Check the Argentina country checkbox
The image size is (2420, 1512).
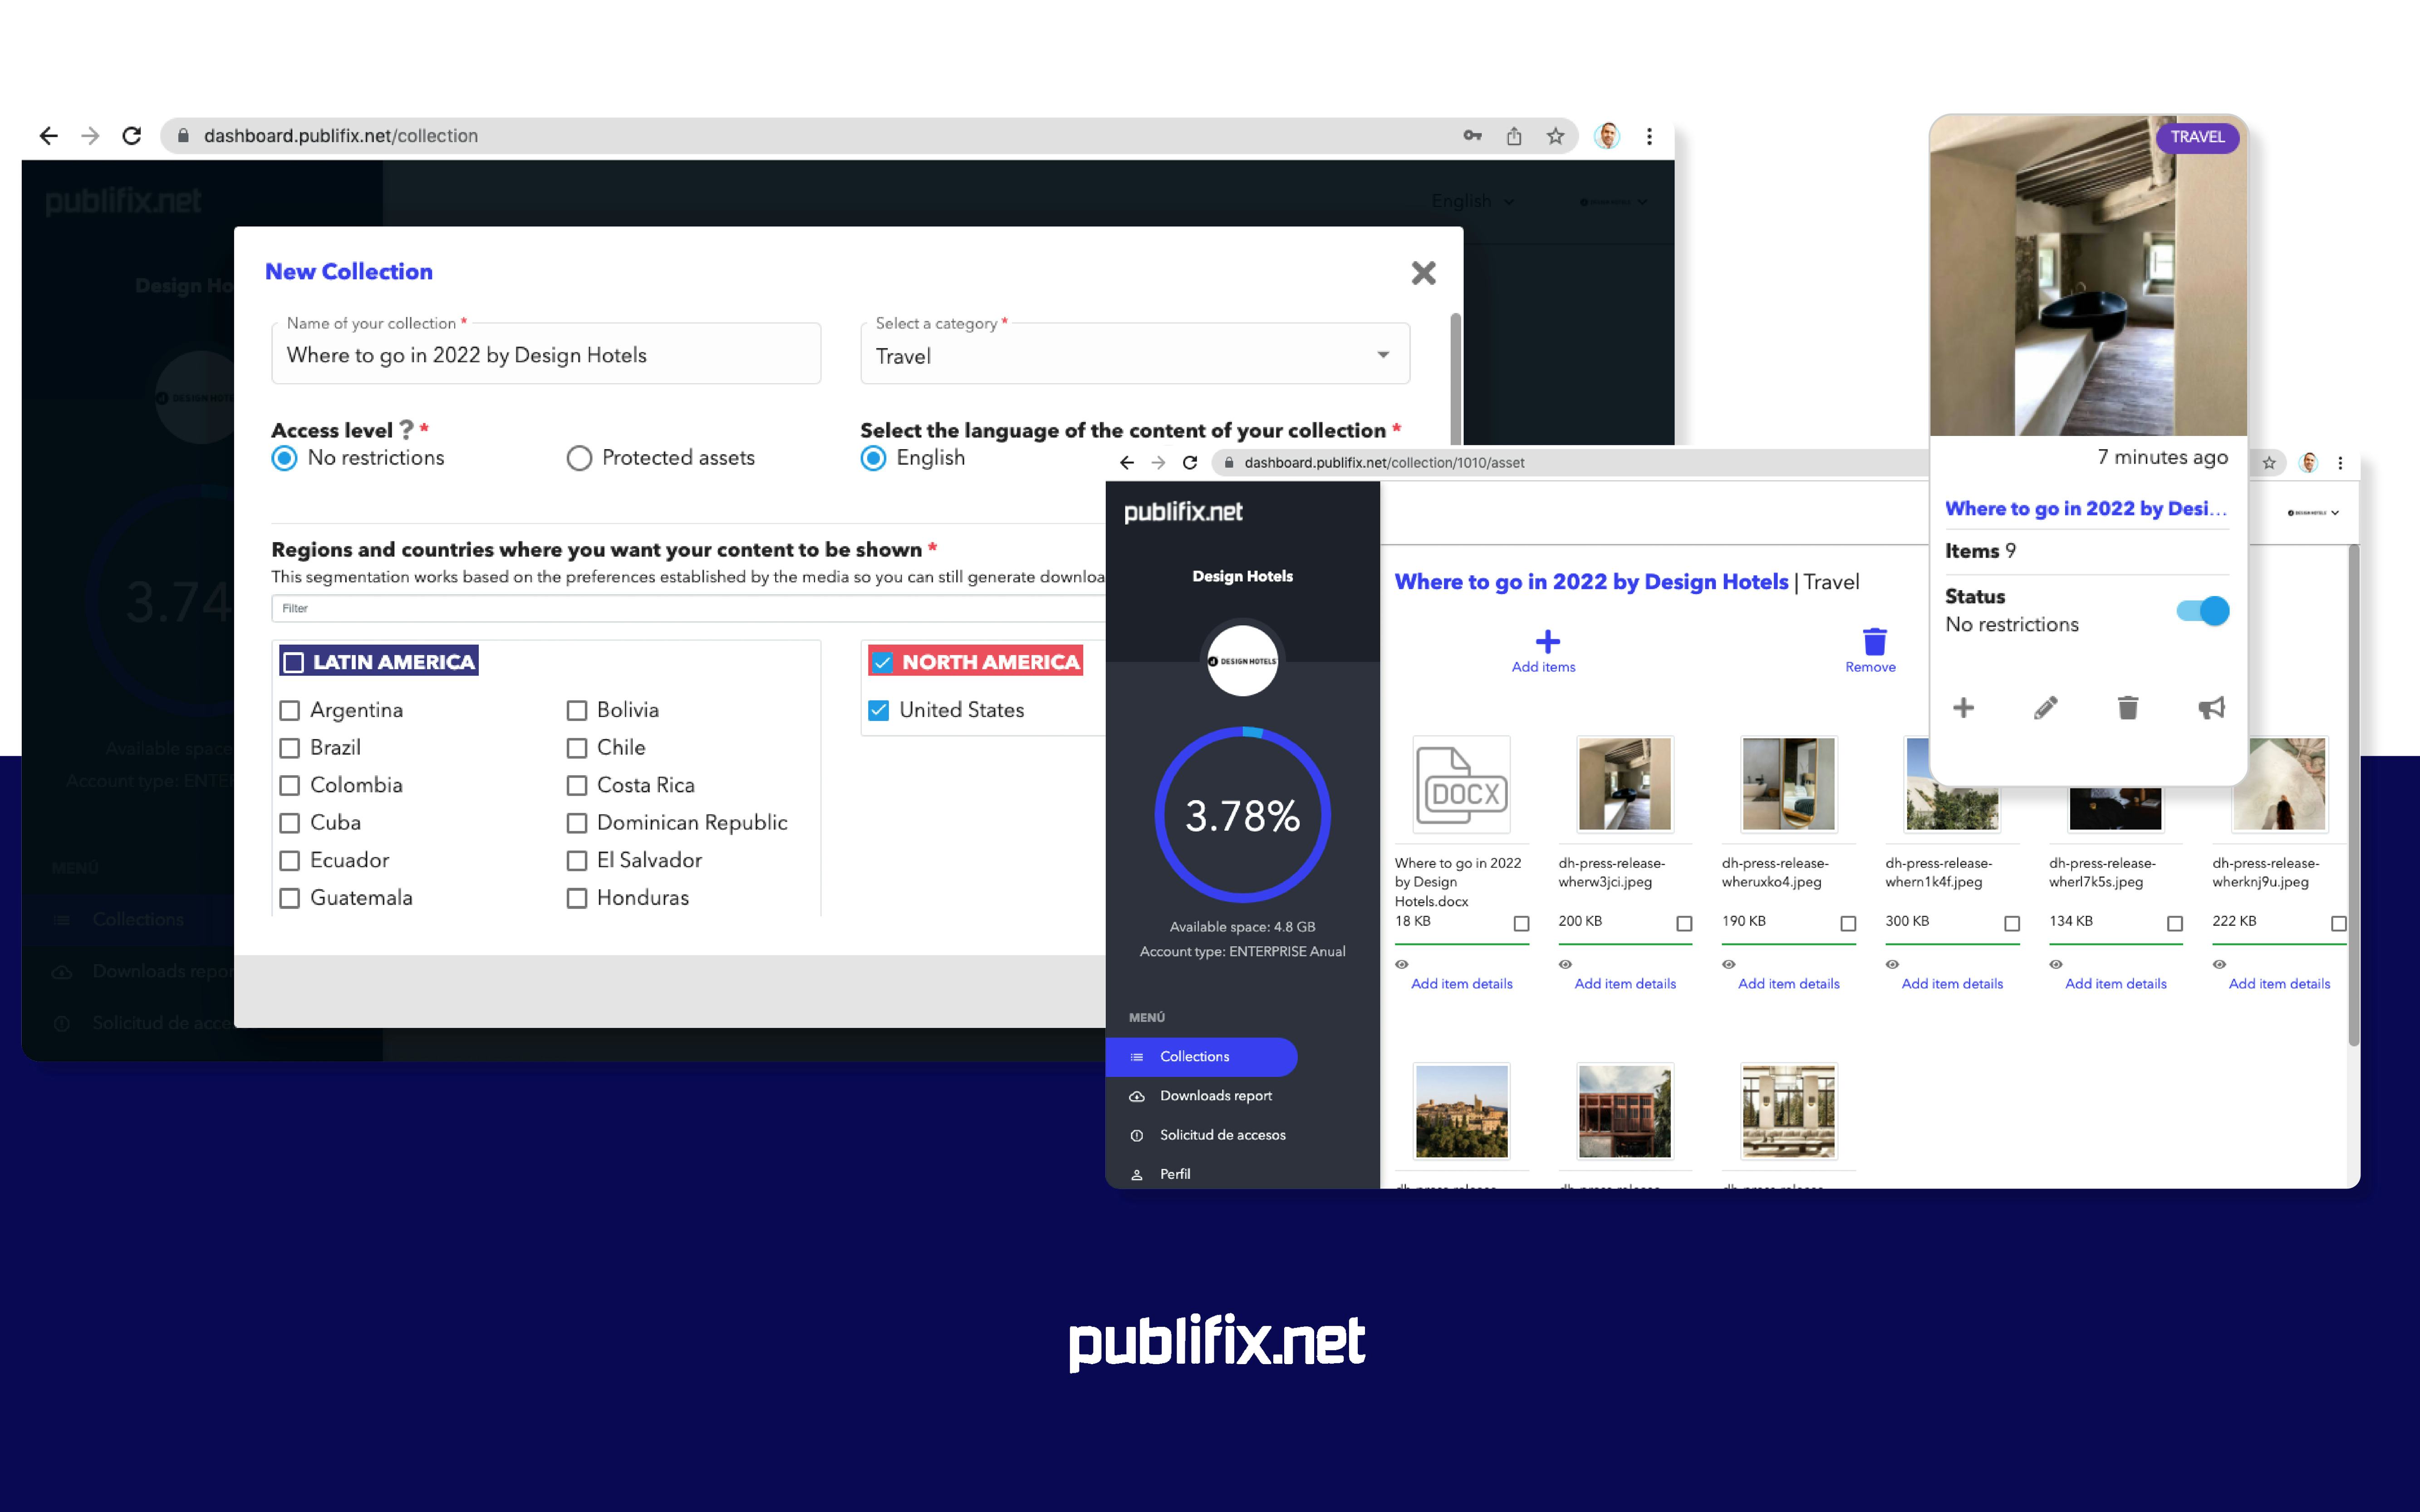[290, 710]
